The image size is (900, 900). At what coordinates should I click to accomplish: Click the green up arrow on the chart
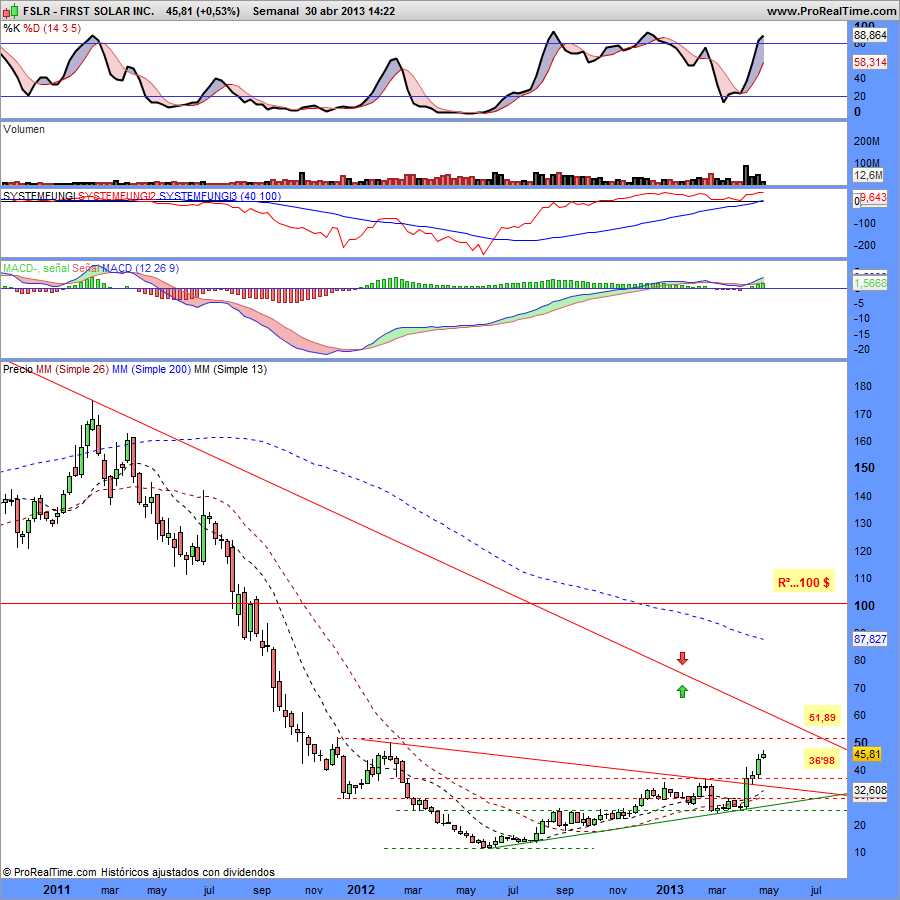point(682,692)
